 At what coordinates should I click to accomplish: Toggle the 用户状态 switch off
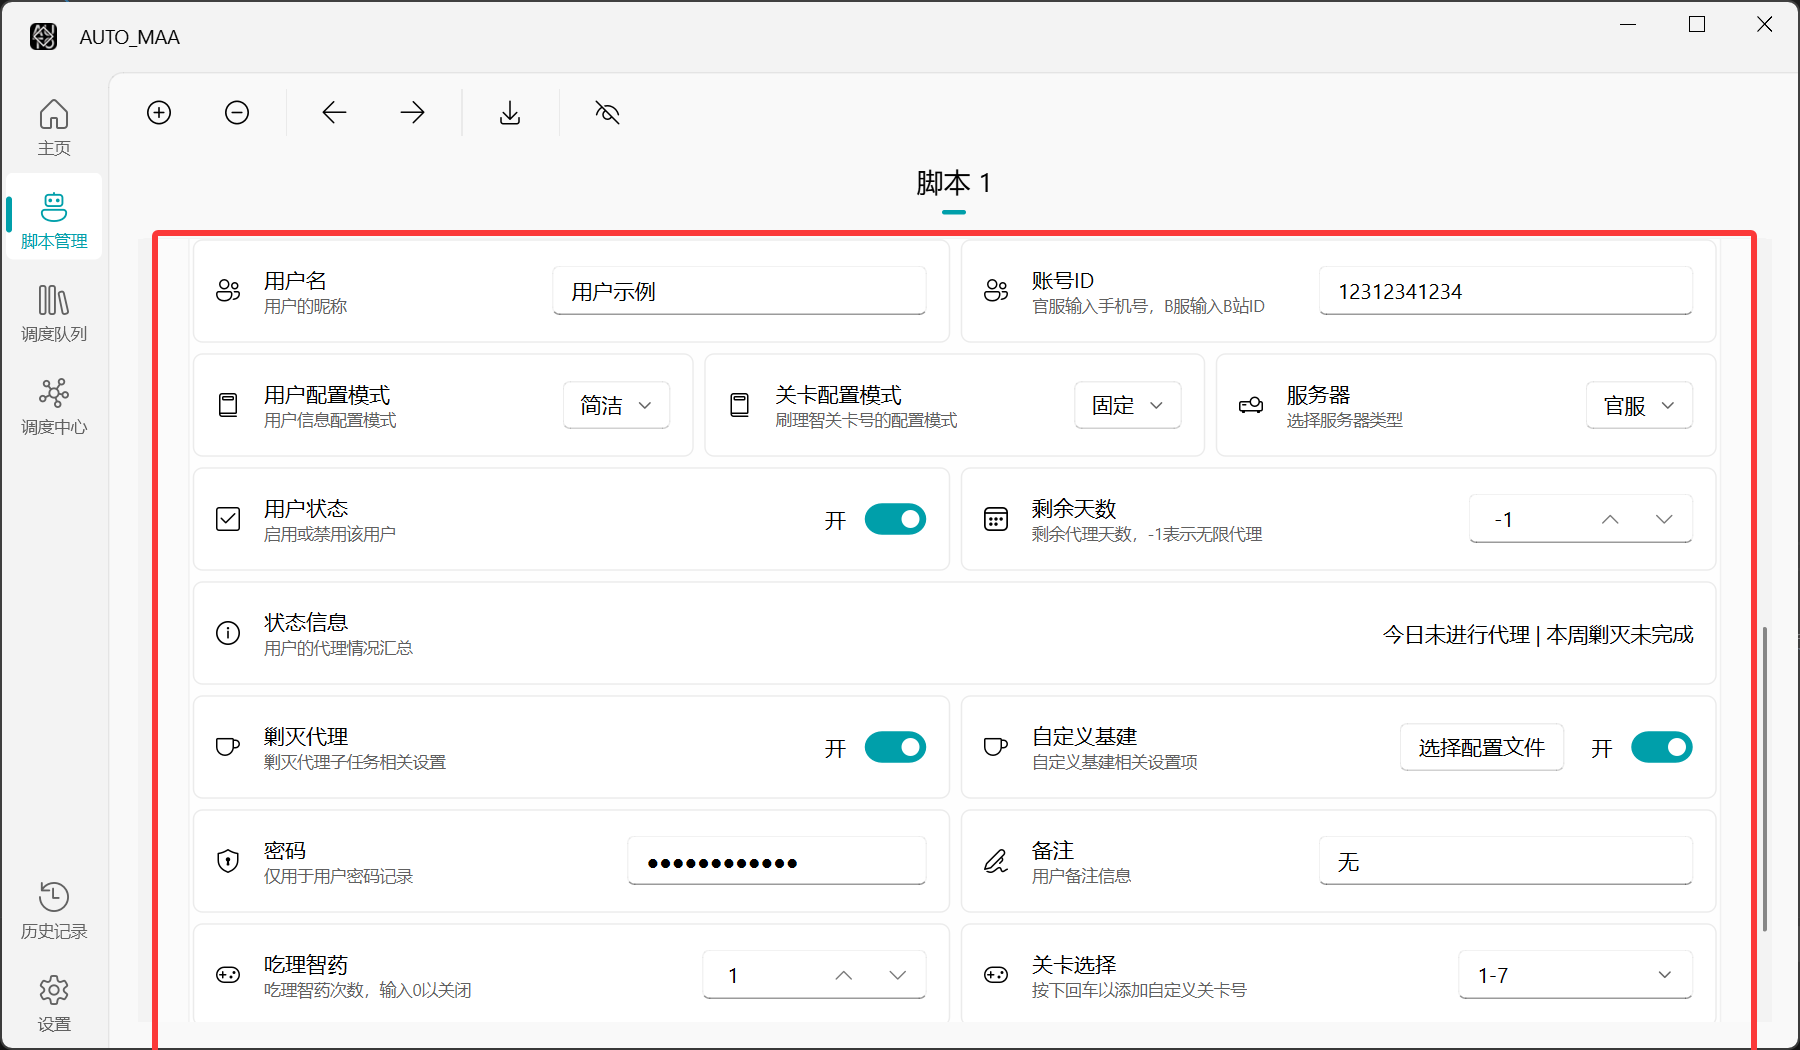[x=894, y=519]
